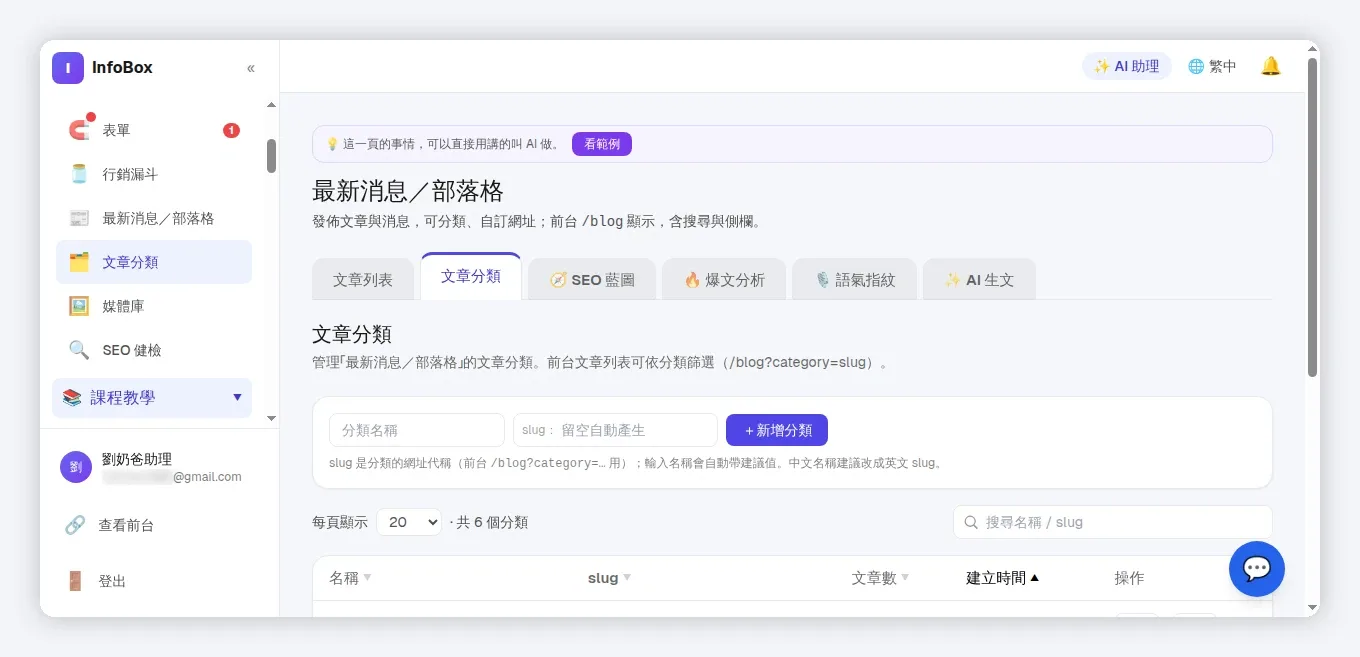The width and height of the screenshot is (1360, 657).
Task: Open the blue chat bubble widget
Action: coord(1257,569)
